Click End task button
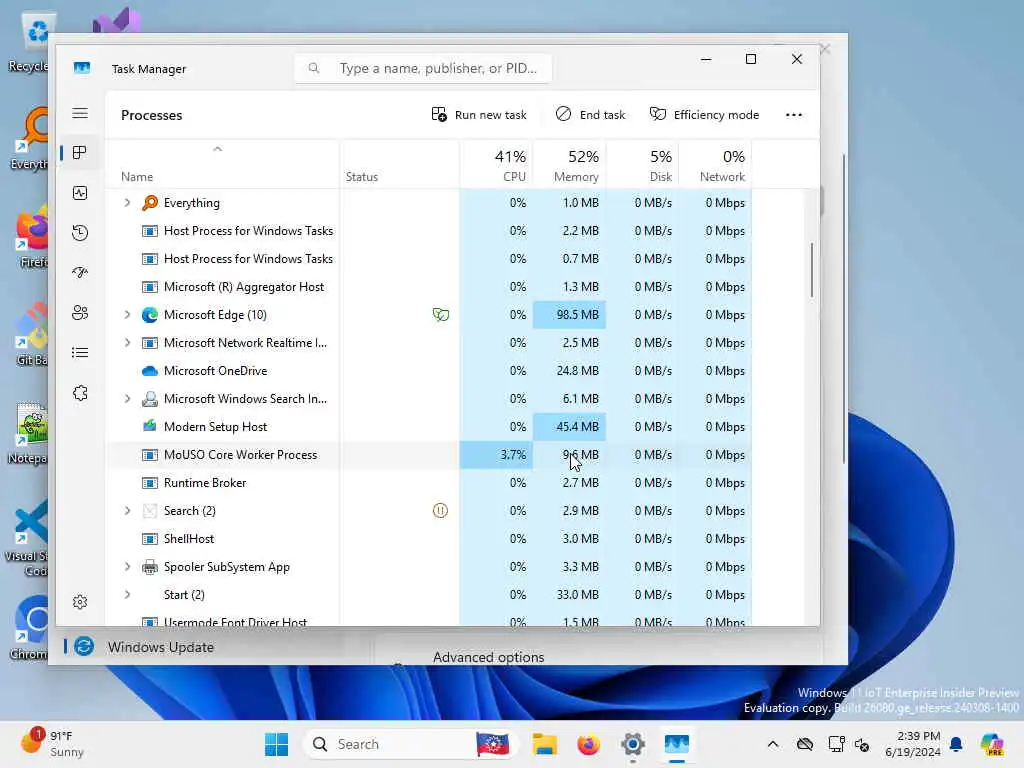The image size is (1024, 768). tap(590, 115)
